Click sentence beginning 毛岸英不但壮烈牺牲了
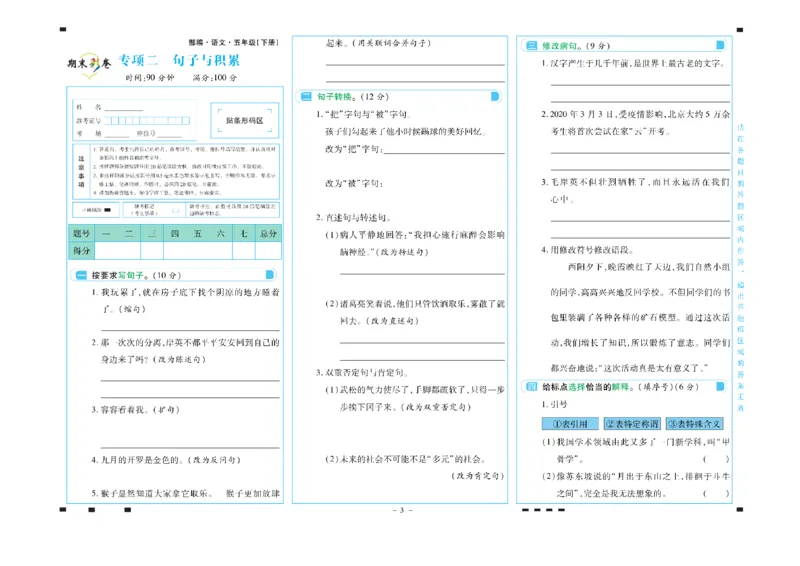 (x=636, y=190)
